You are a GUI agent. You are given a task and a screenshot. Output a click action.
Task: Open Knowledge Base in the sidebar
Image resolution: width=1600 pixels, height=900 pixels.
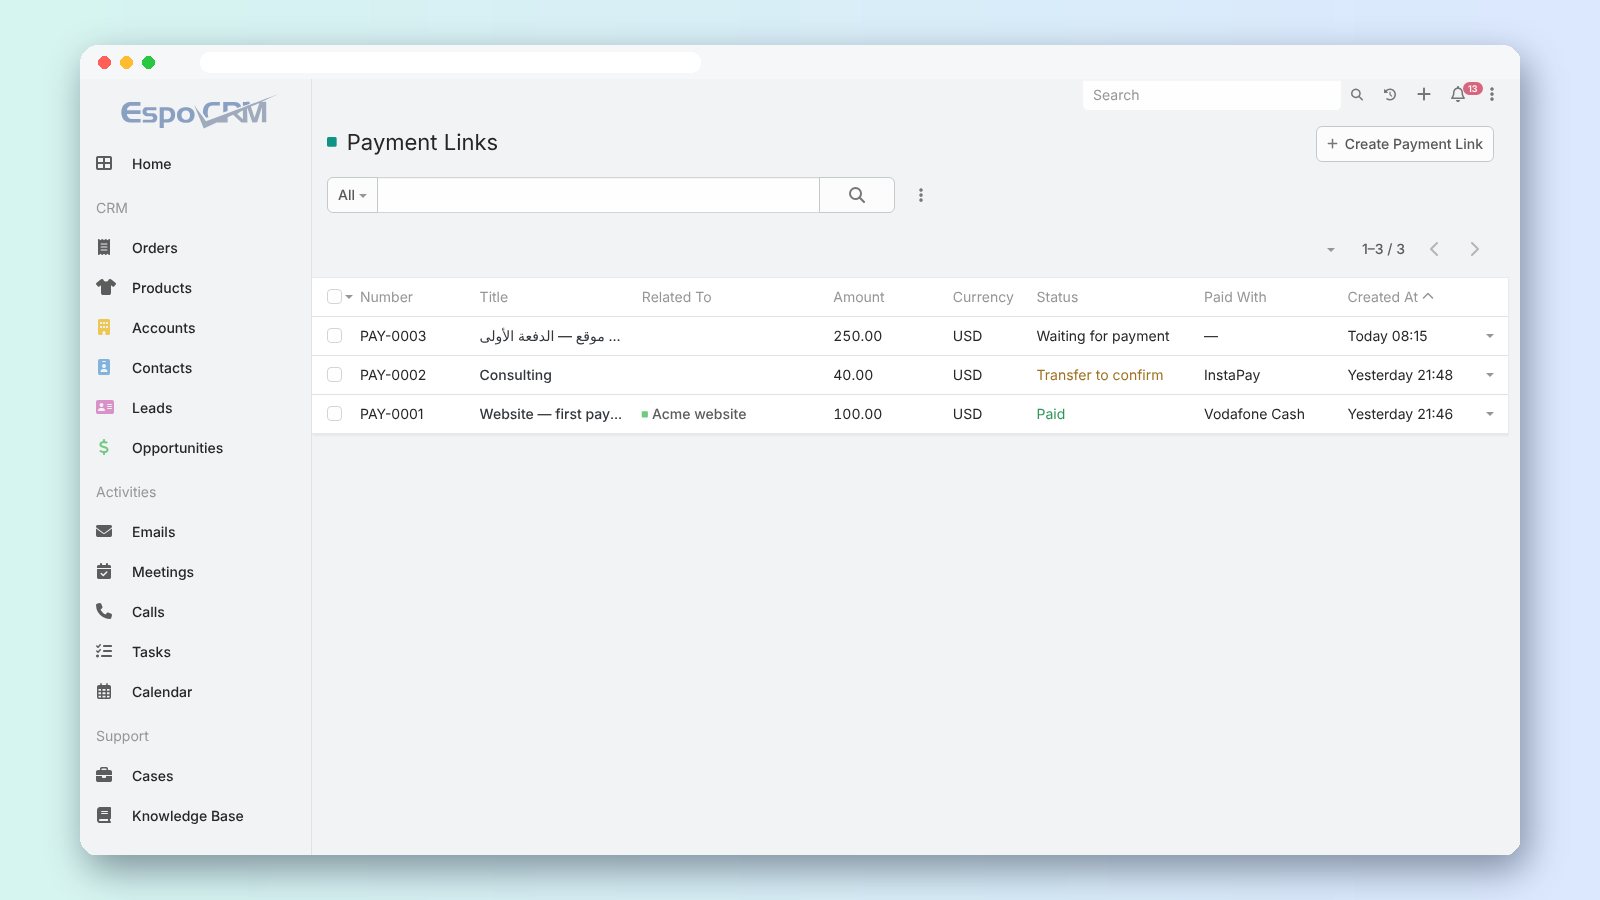(x=187, y=816)
